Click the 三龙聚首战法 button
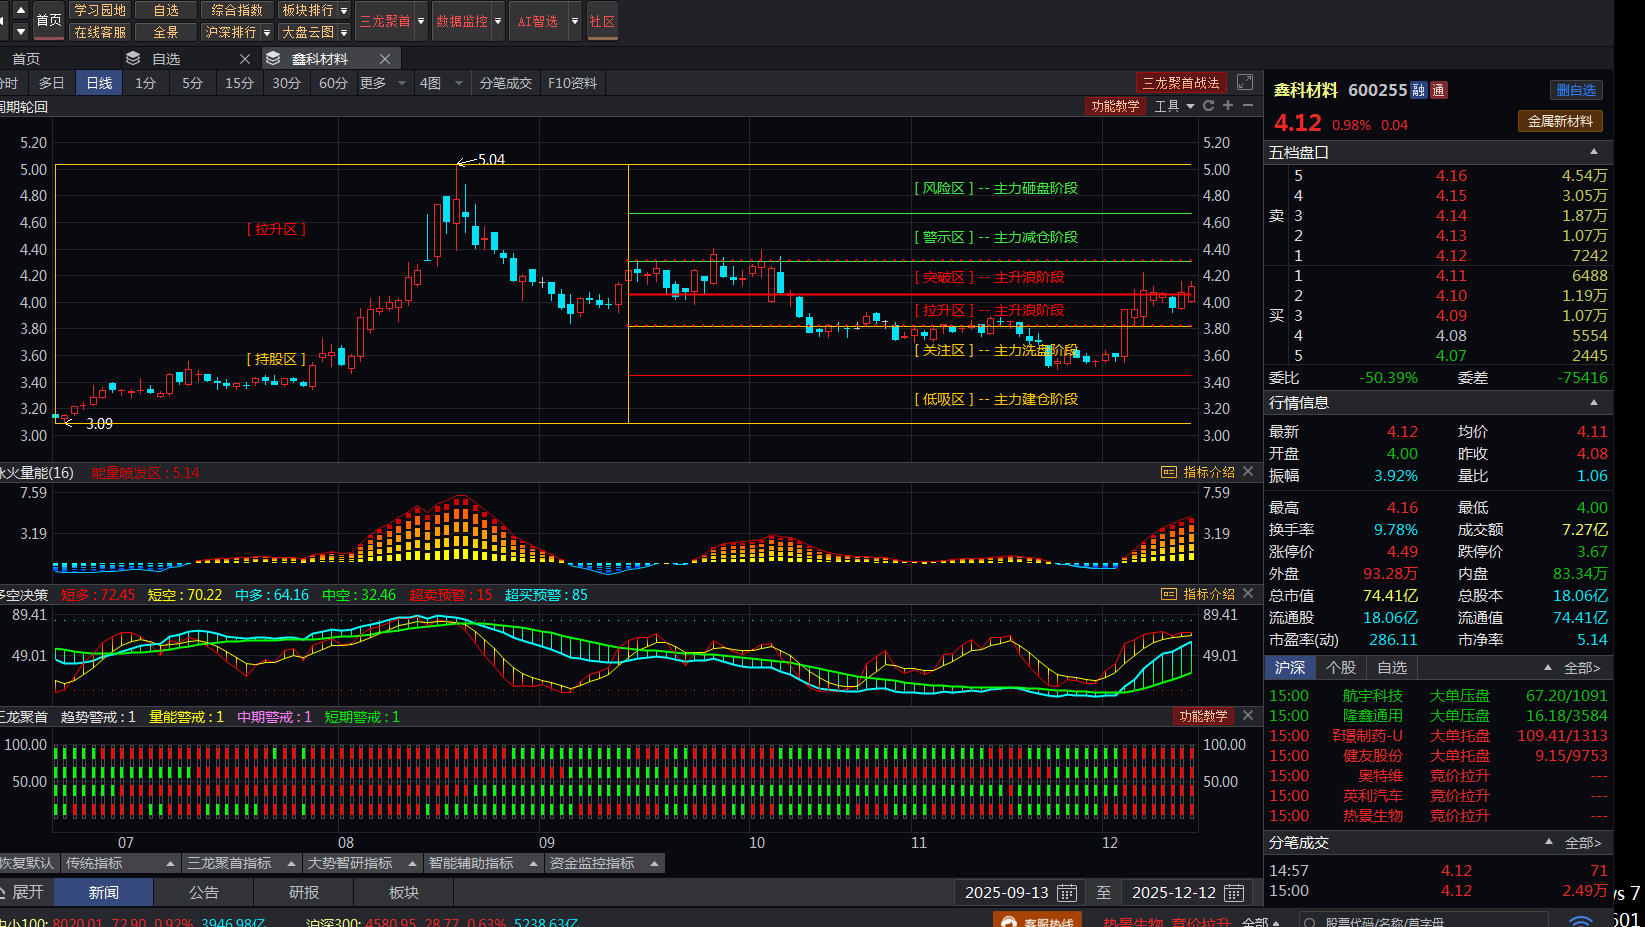 [x=1181, y=83]
